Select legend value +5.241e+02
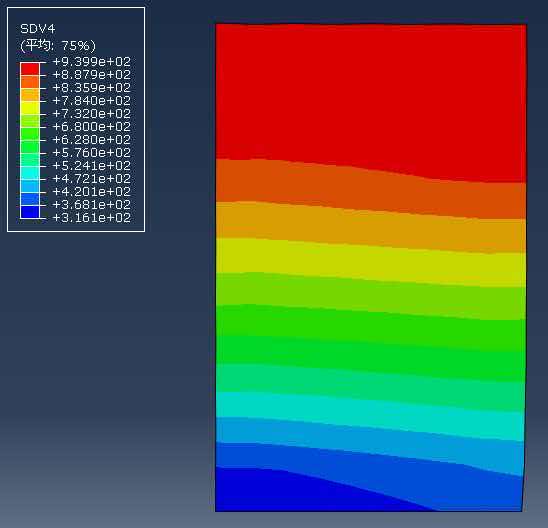 tap(92, 165)
